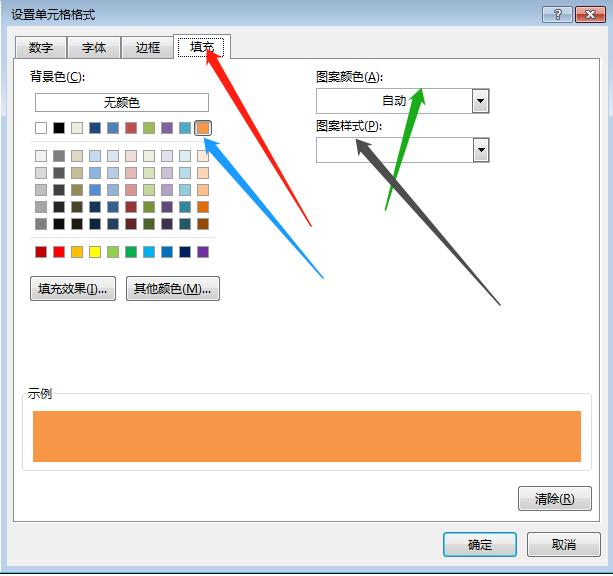Choose light green in standard colors row
The height and width of the screenshot is (576, 613).
tap(113, 252)
